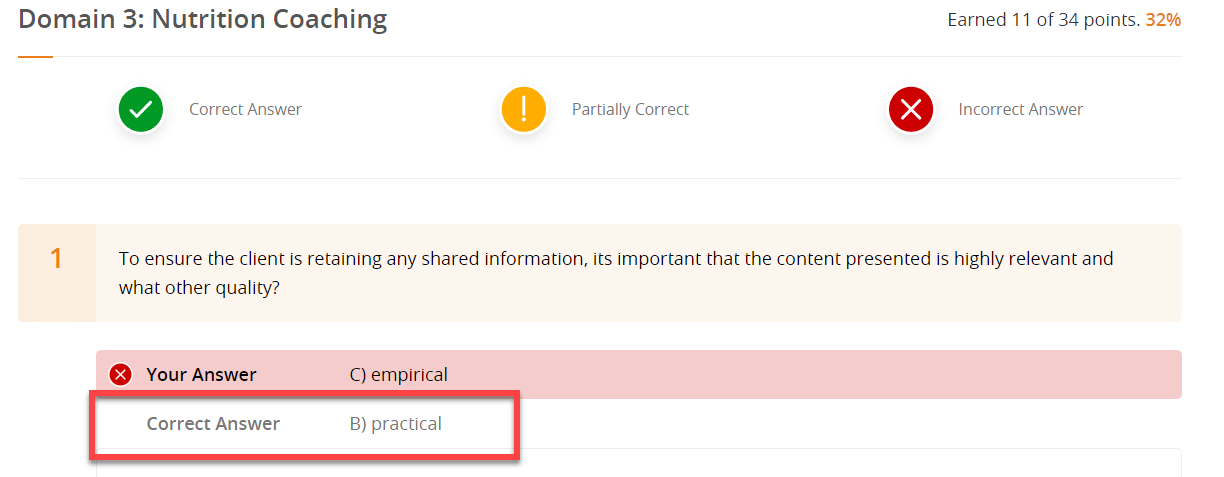Click the pink Your Answer result row
Viewport: 1224px width, 477px height.
click(639, 375)
